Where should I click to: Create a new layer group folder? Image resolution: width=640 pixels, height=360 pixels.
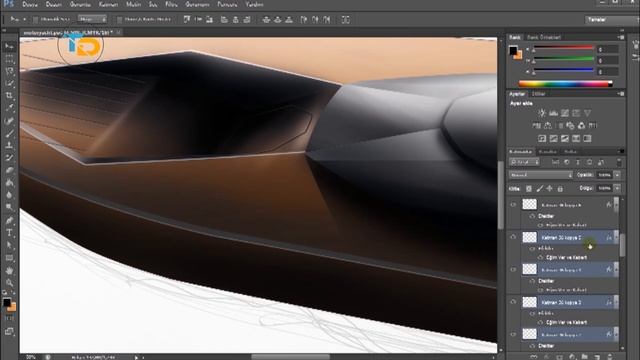tap(584, 357)
